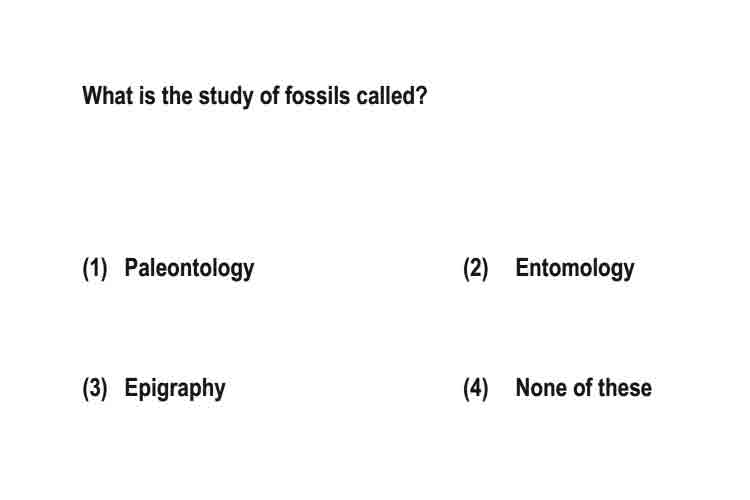Viewport: 750px width, 500px height.
Task: Click the (4) option number marker
Action: [475, 388]
